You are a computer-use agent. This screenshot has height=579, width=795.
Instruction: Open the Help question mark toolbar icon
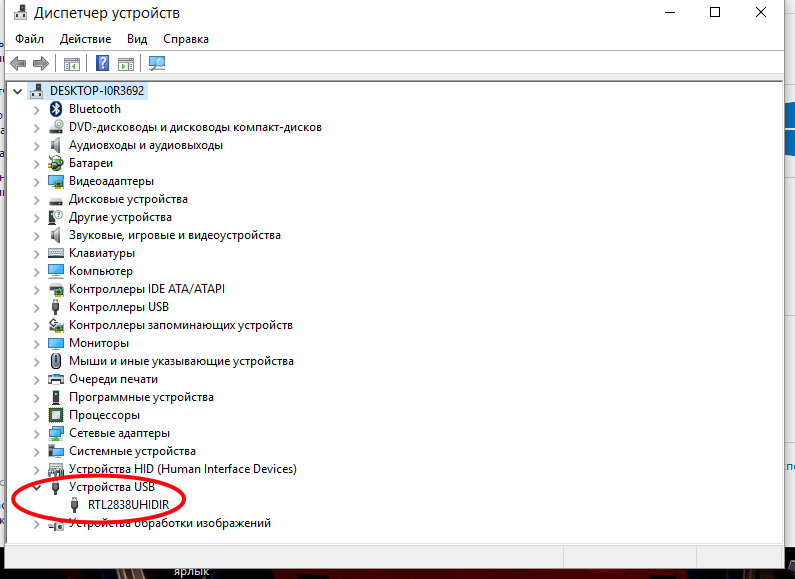102,63
